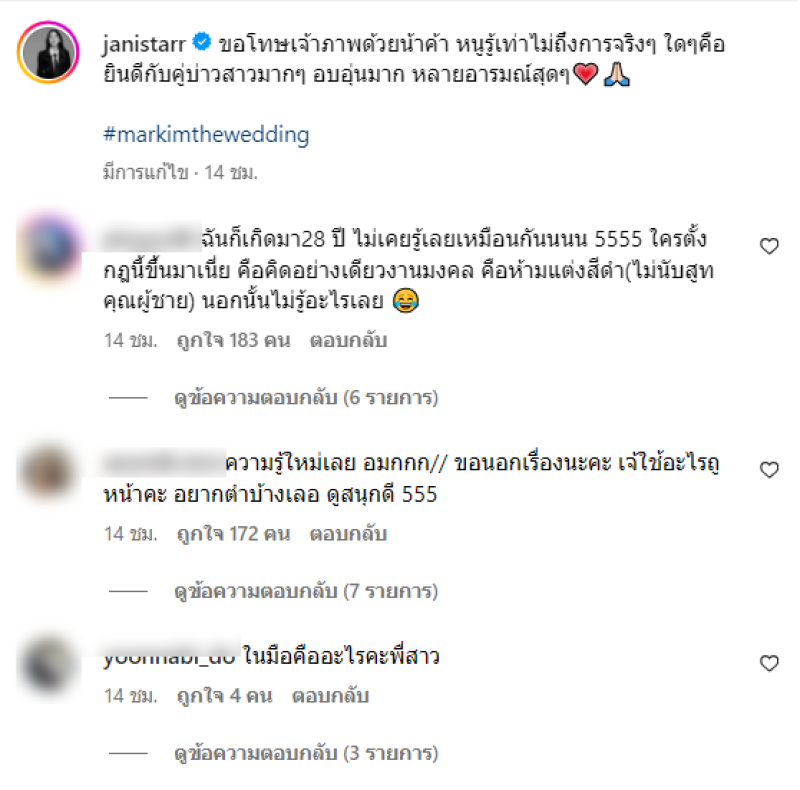Open janistarr's profile picture story ring
This screenshot has width=800, height=790.
pos(48,52)
